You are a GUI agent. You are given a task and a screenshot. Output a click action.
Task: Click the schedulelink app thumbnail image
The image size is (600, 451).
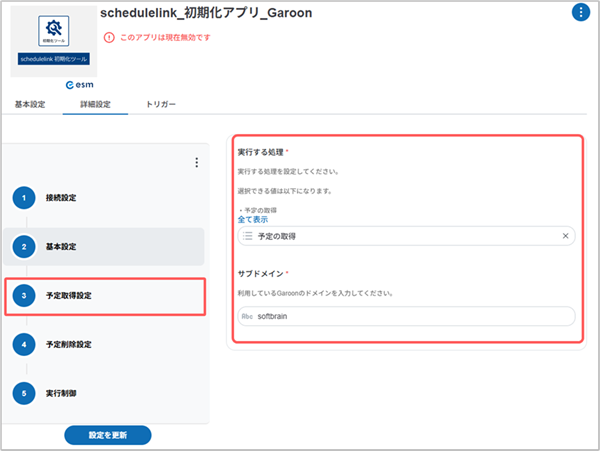[53, 38]
